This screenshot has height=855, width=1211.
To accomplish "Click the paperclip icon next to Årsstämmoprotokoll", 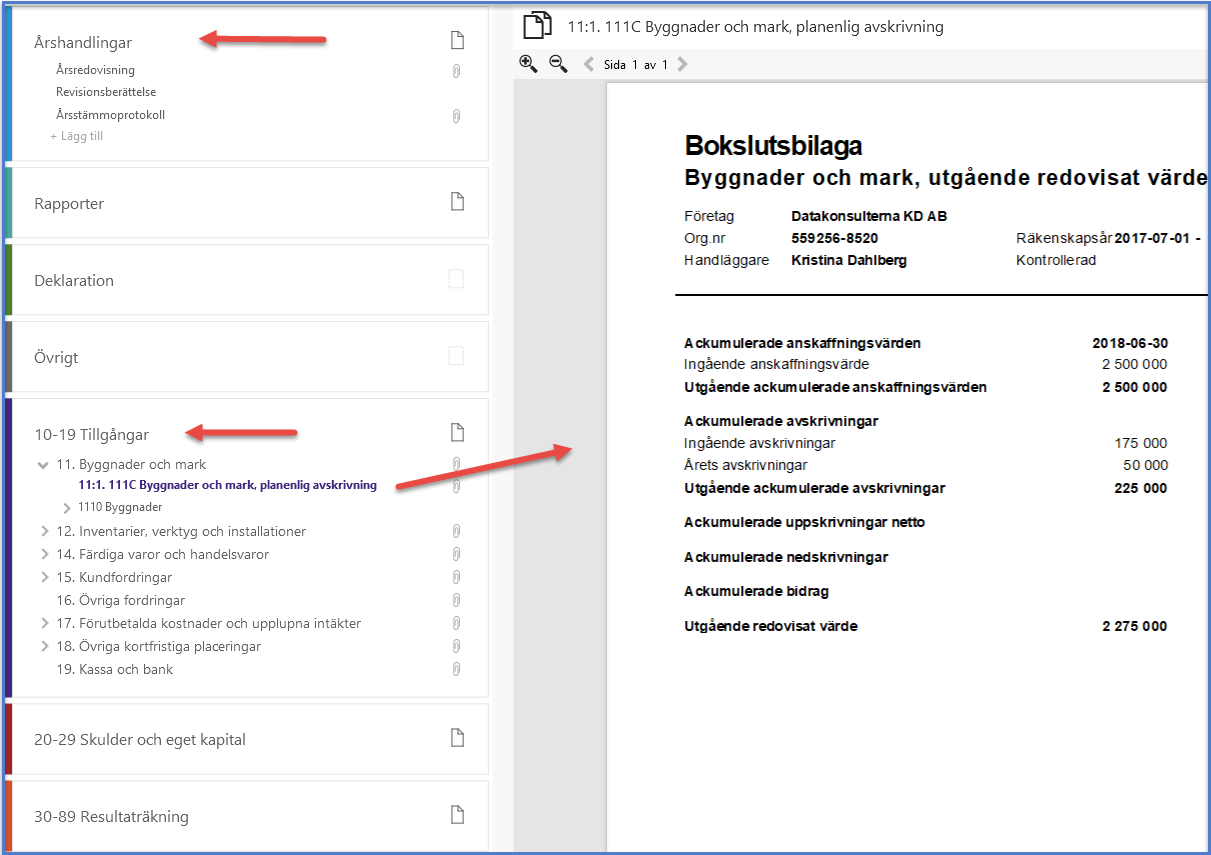I will click(456, 116).
